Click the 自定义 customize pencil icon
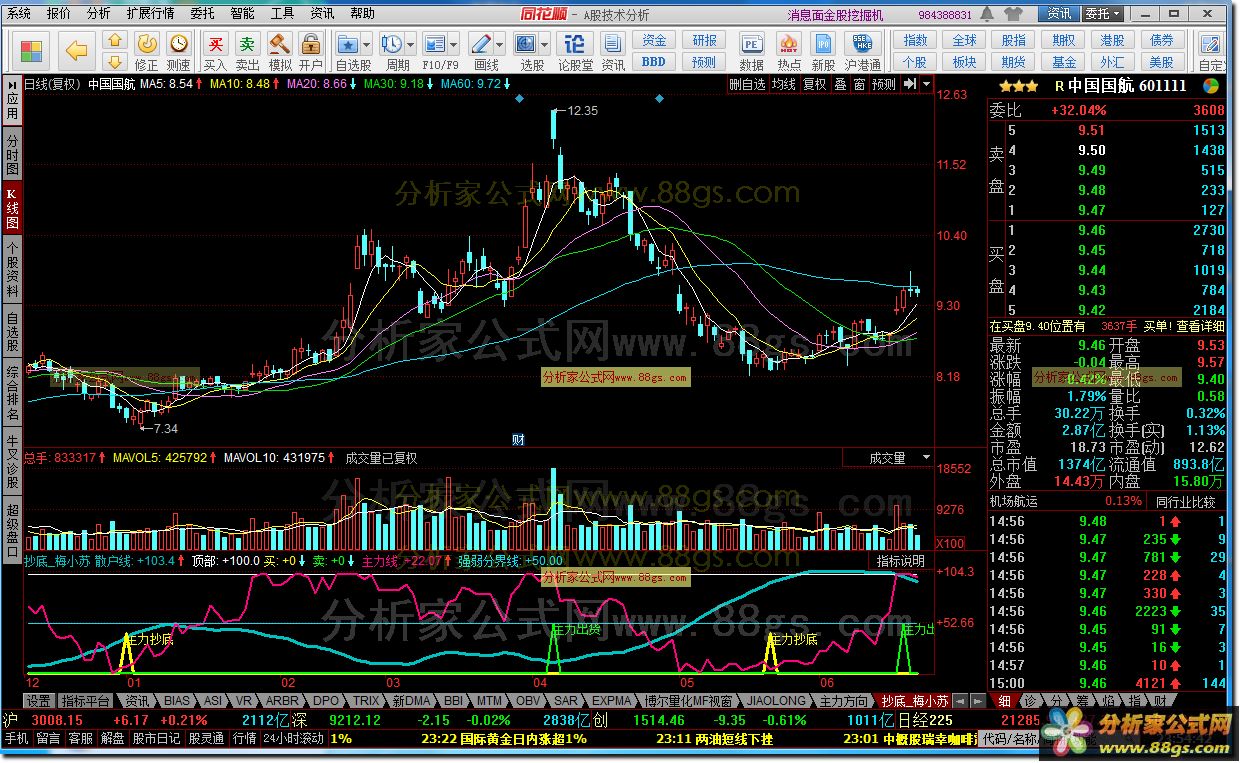Screen dimensions: 1241x763 pos(1213,44)
